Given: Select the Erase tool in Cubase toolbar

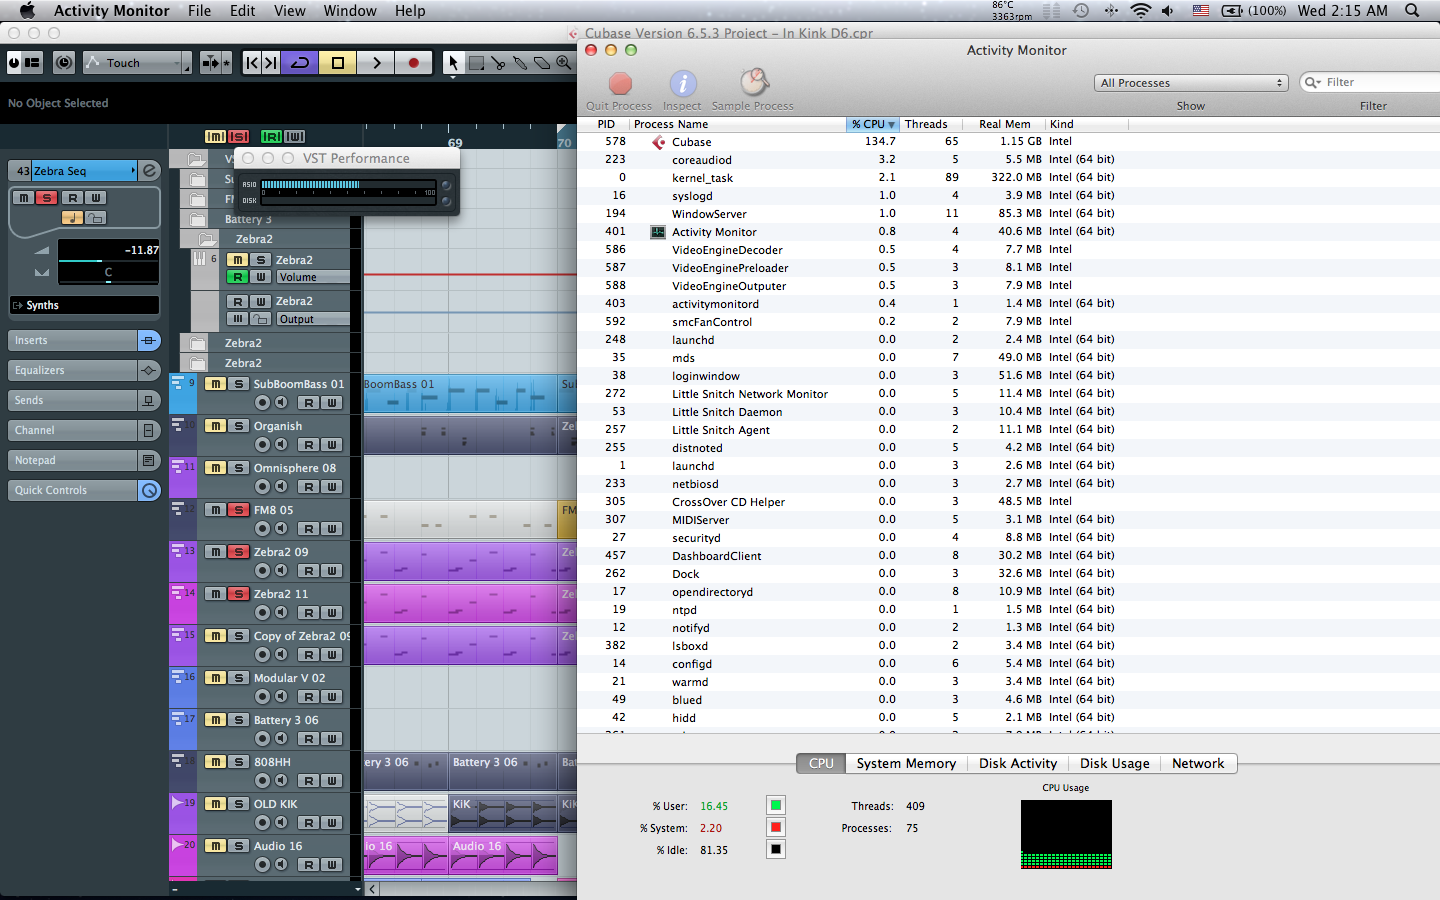Looking at the screenshot, I should tap(542, 63).
